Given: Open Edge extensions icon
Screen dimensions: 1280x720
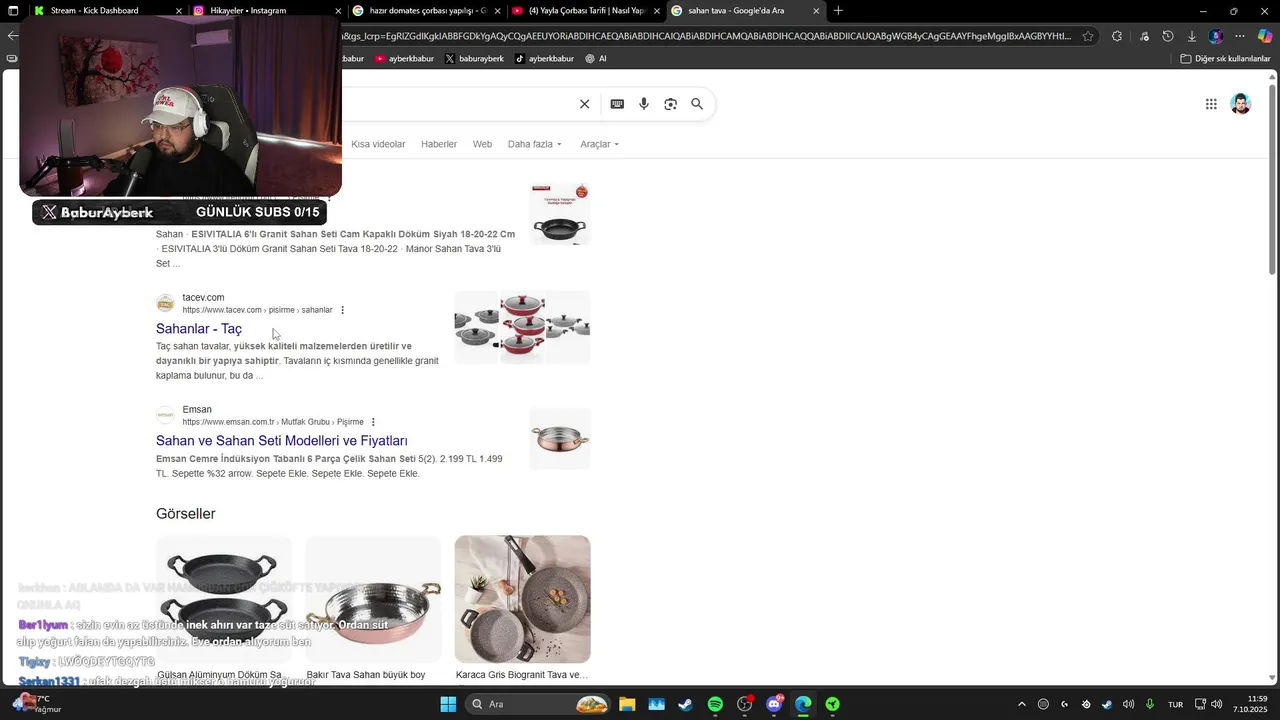Looking at the screenshot, I should coord(1117,36).
